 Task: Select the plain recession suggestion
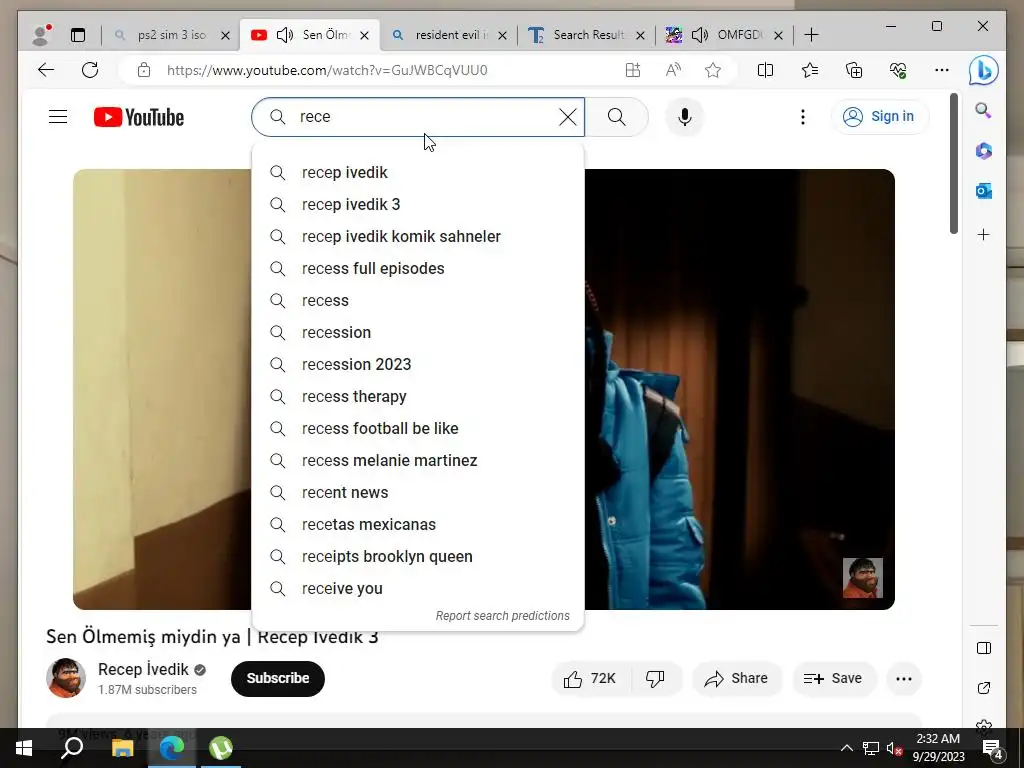[x=418, y=332]
